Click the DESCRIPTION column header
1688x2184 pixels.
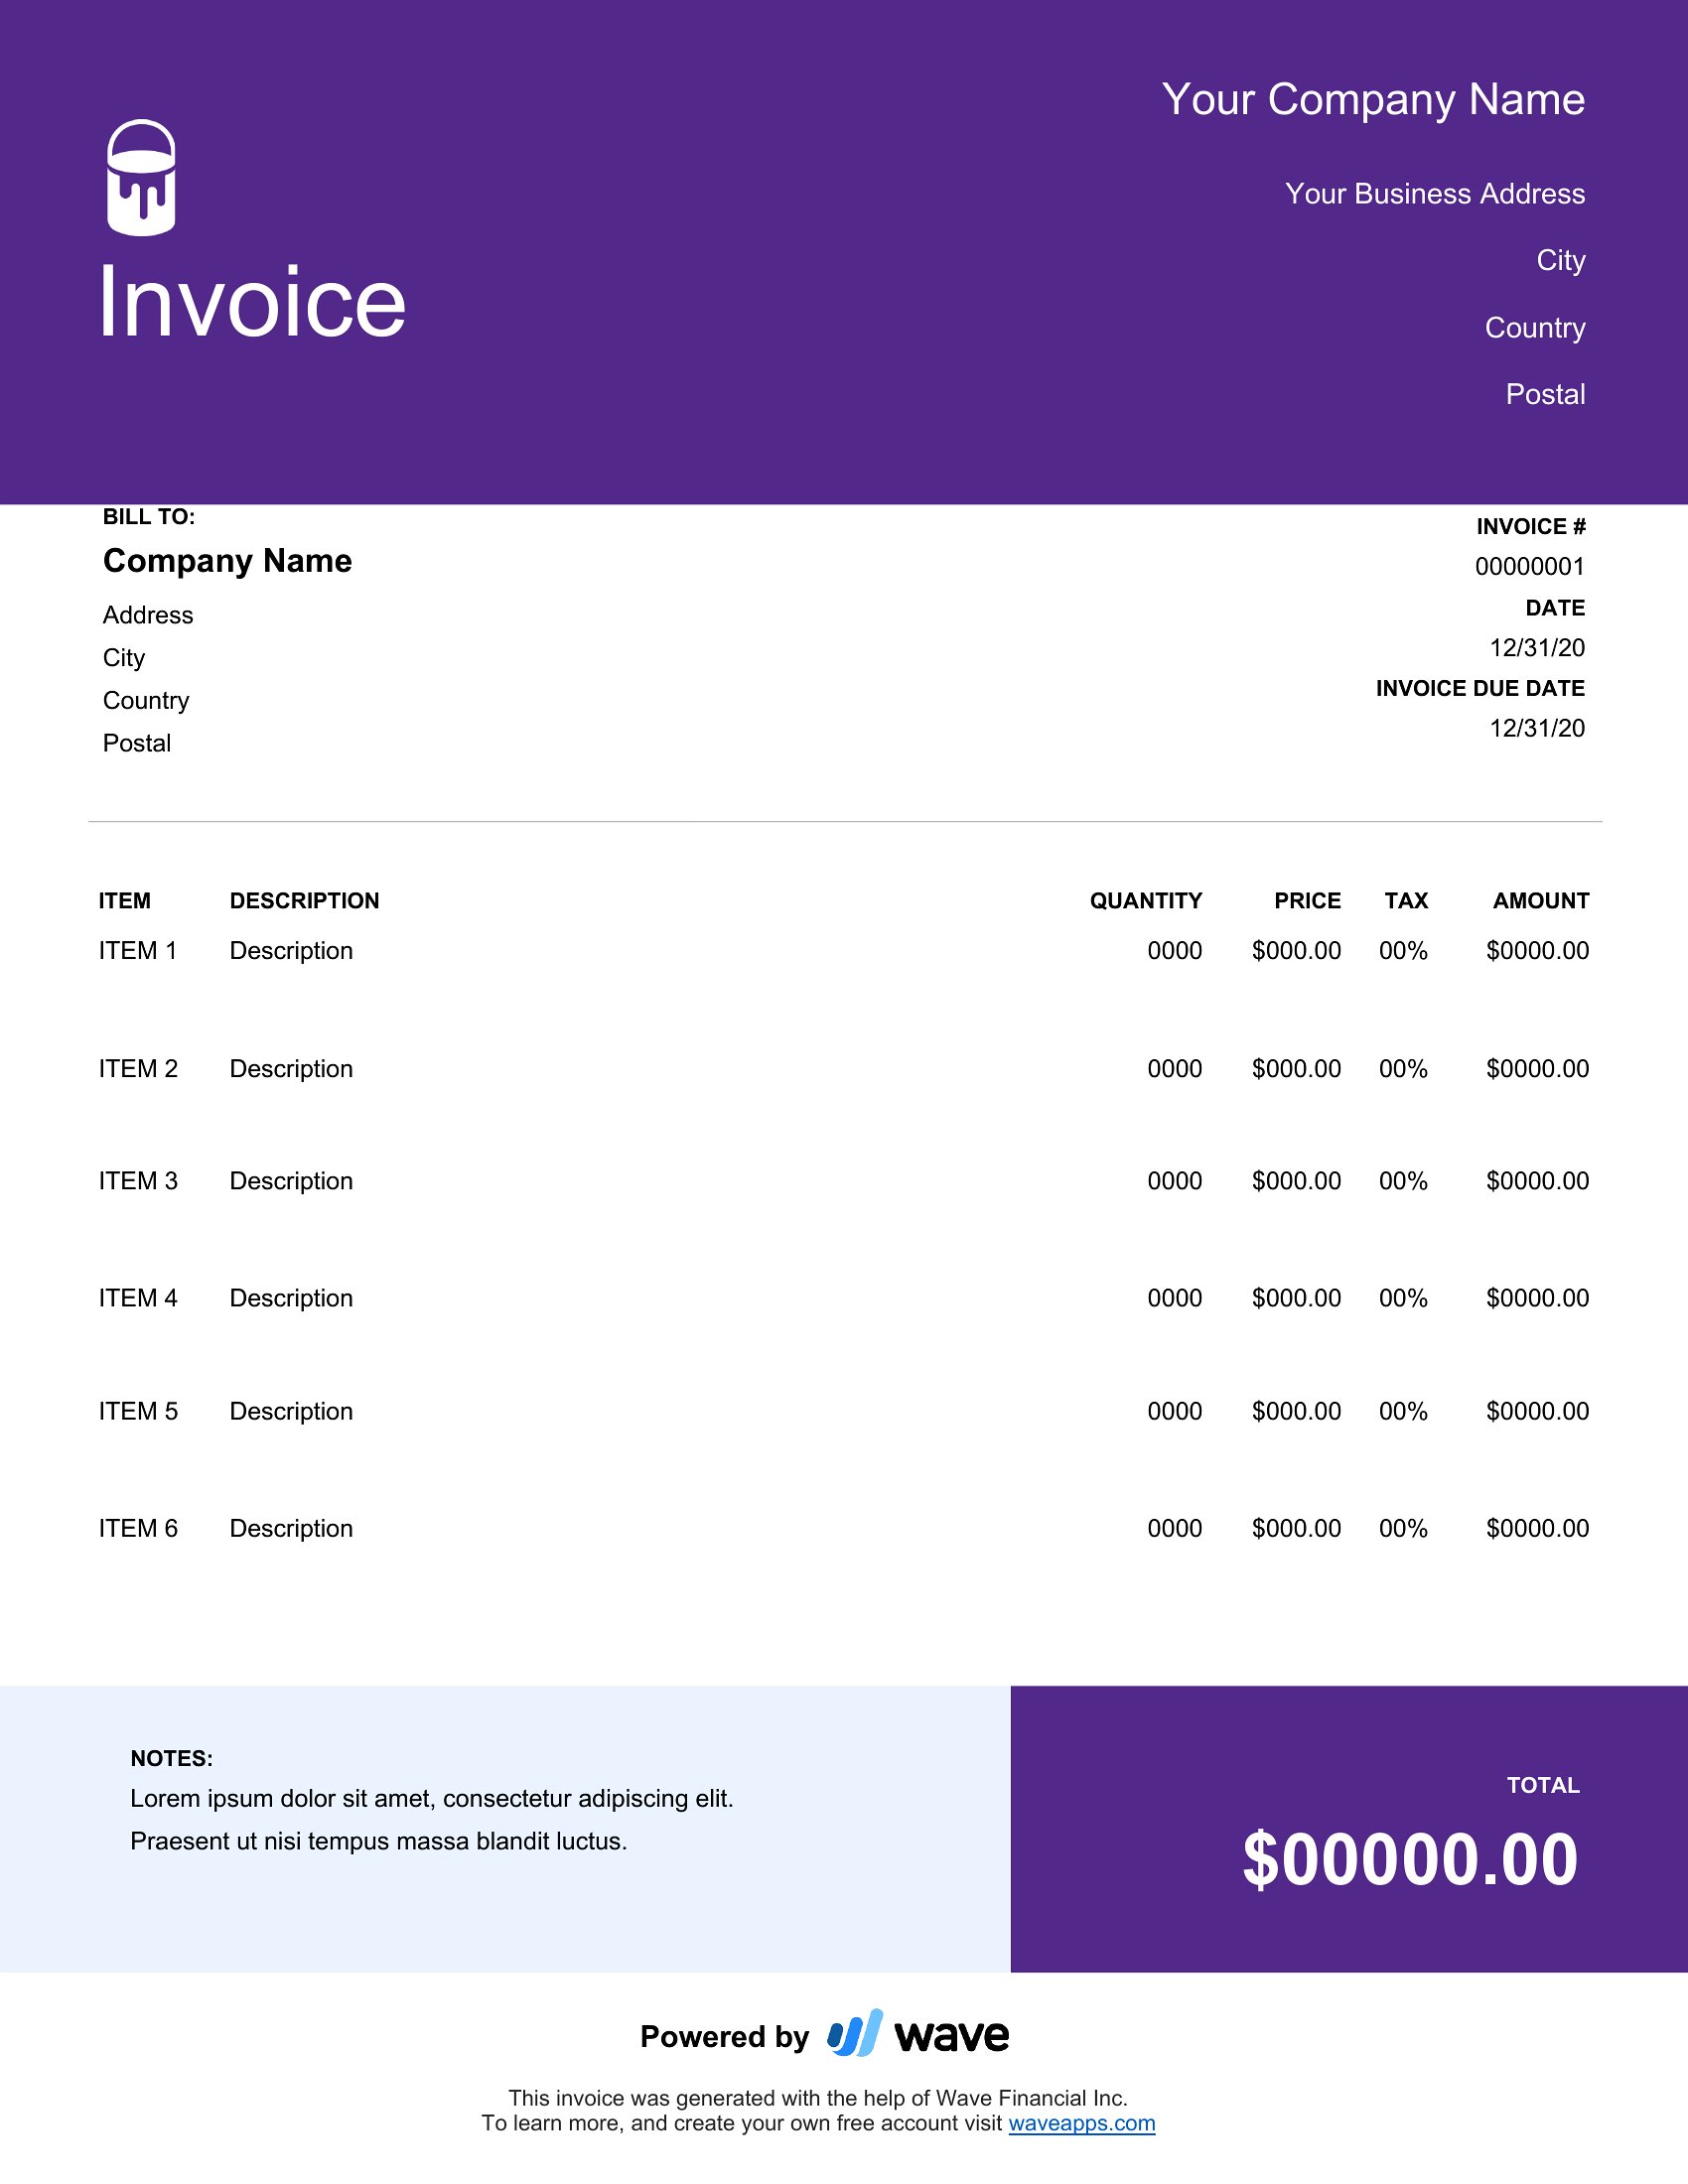pyautogui.click(x=304, y=901)
